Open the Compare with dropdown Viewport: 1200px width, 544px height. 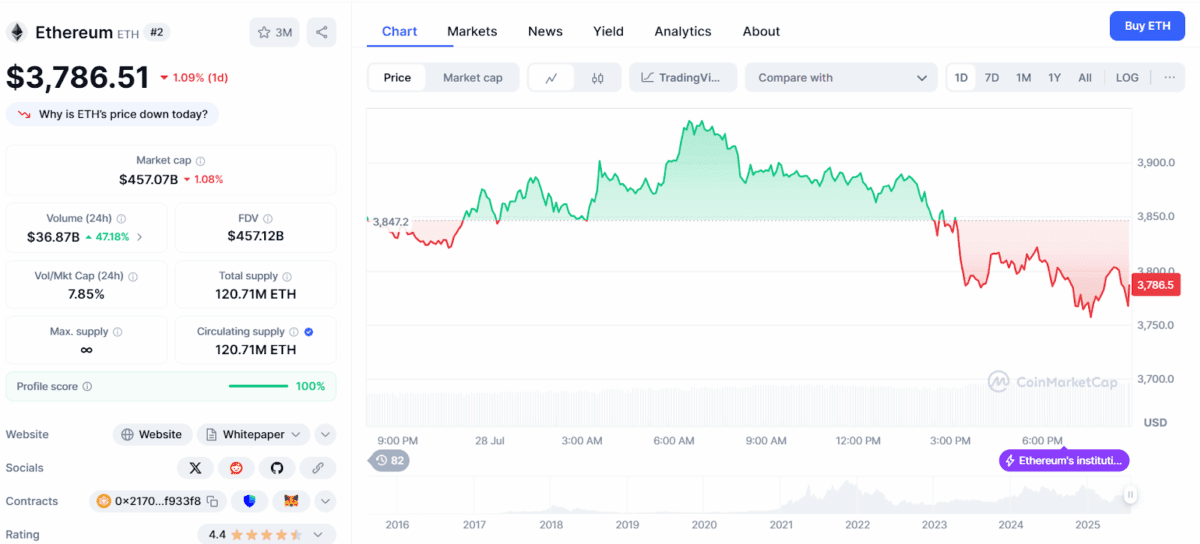pyautogui.click(x=842, y=78)
